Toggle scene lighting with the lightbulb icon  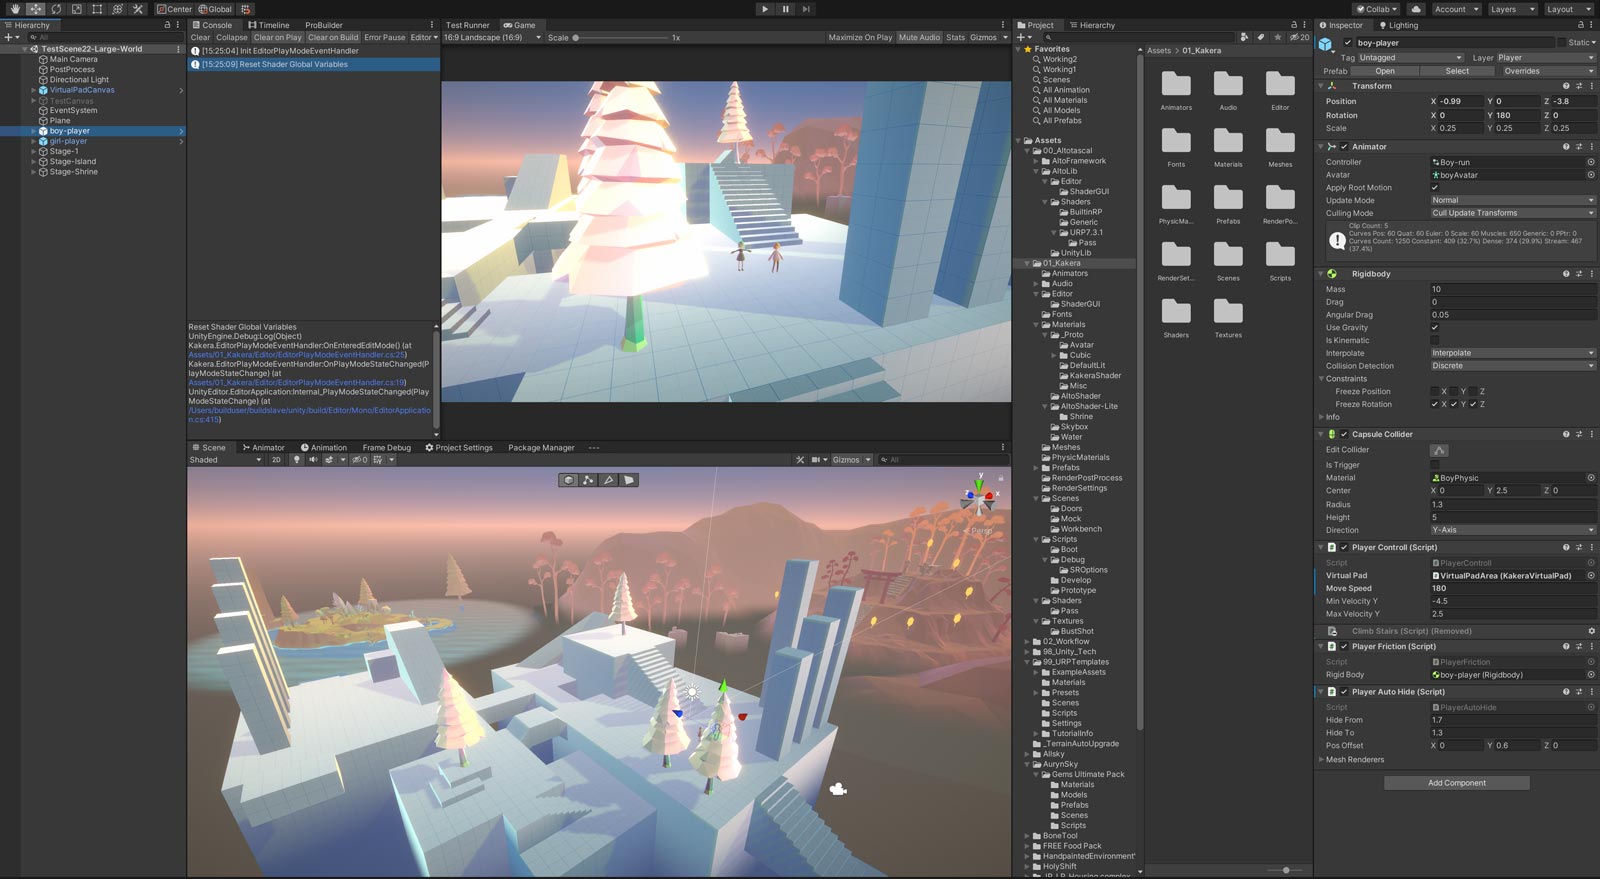(296, 460)
